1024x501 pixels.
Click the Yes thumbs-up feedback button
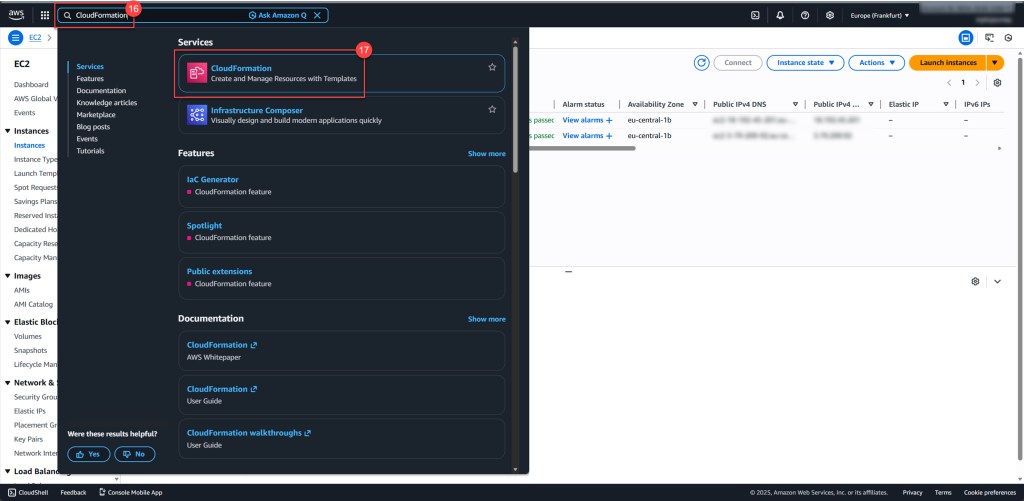tap(89, 454)
